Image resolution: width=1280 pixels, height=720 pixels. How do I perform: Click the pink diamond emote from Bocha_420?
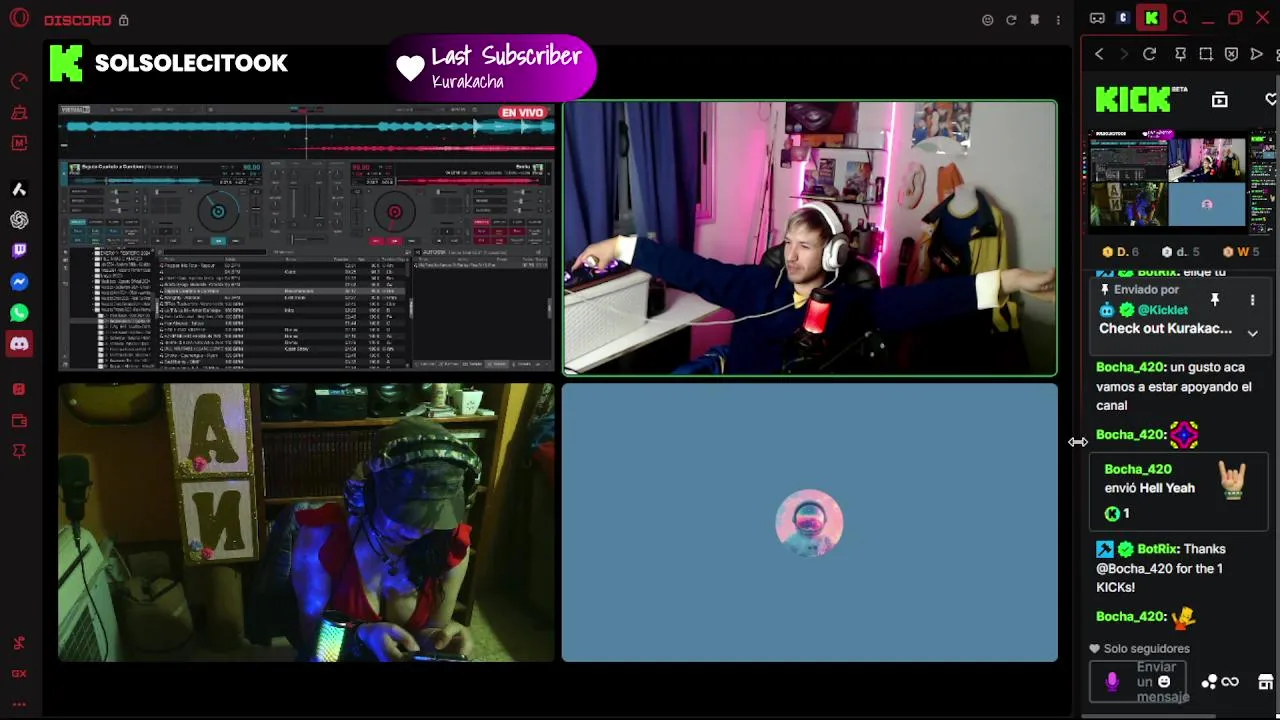1184,434
